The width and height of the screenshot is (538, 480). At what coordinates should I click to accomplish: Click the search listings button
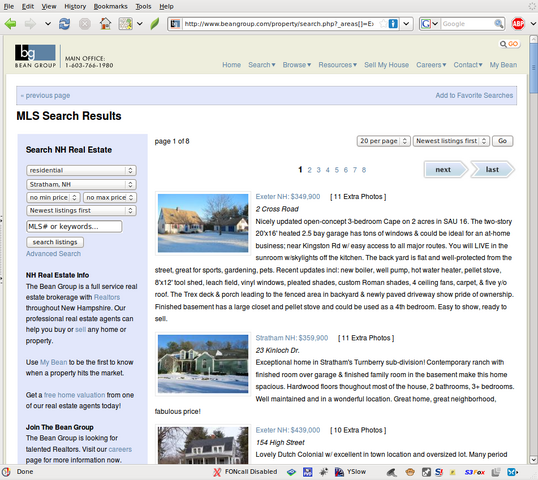(x=55, y=242)
